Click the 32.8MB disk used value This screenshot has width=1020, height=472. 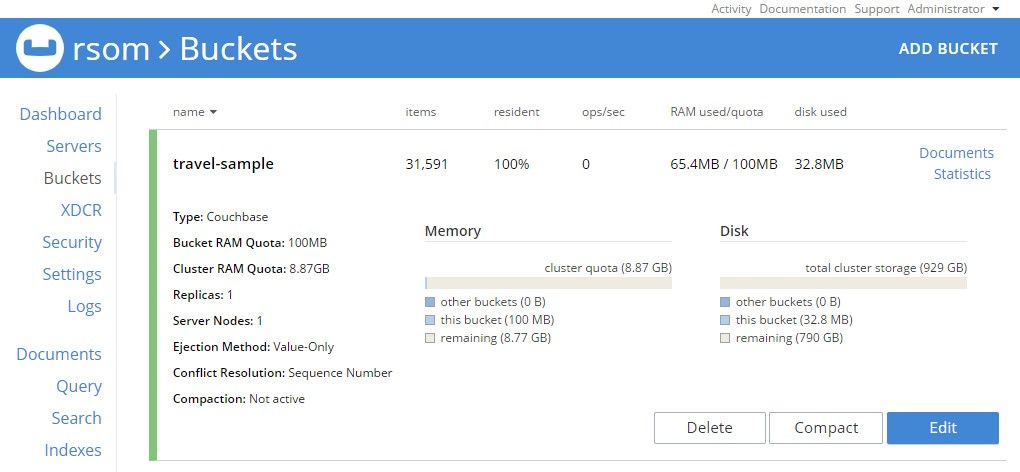[x=819, y=164]
